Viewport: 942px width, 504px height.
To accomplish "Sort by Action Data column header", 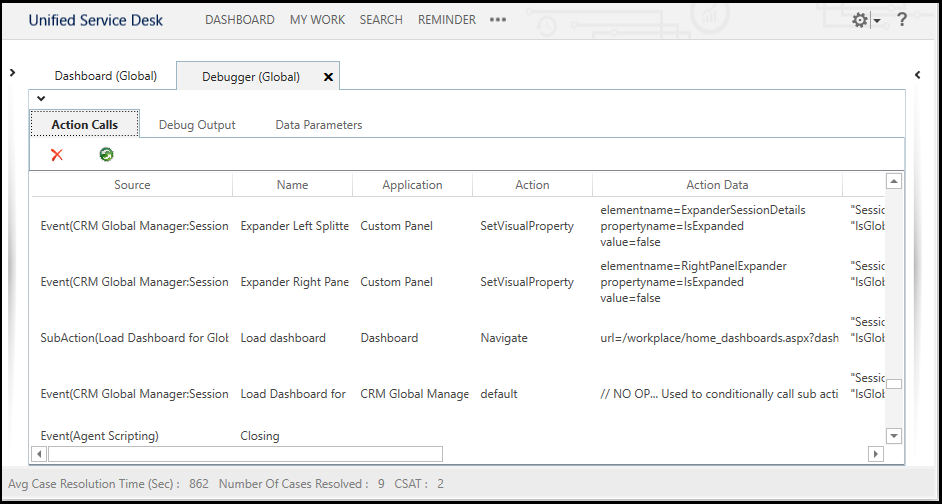I will (x=717, y=184).
